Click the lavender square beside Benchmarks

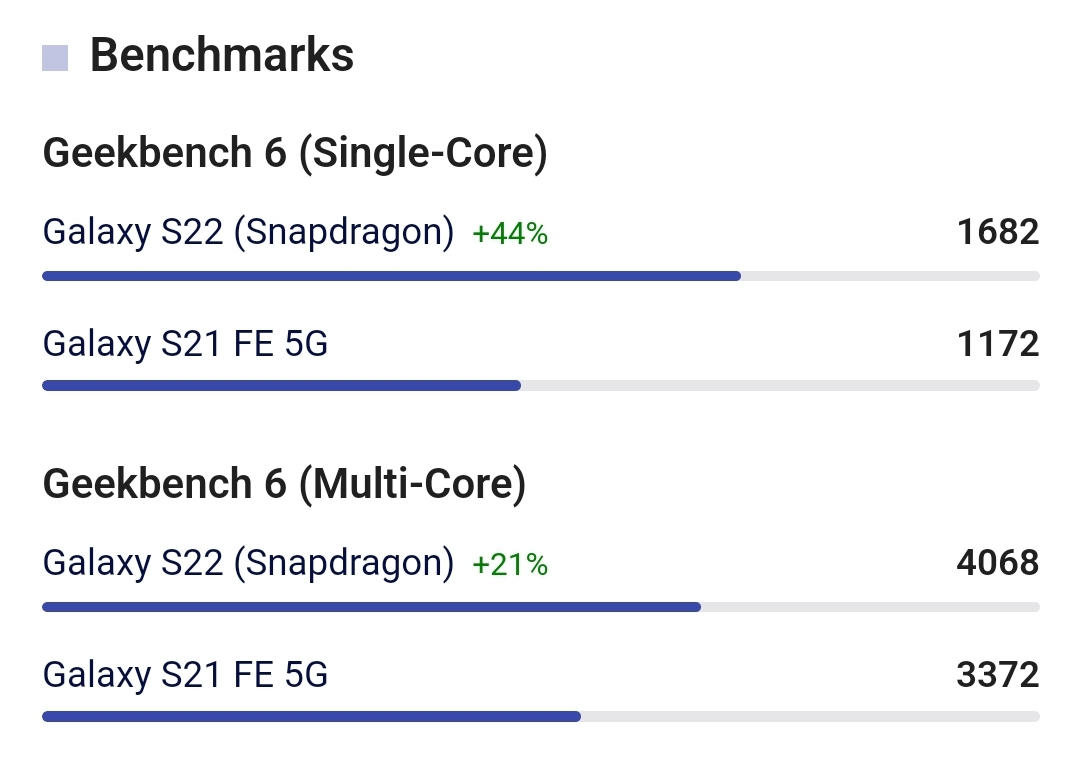point(55,58)
